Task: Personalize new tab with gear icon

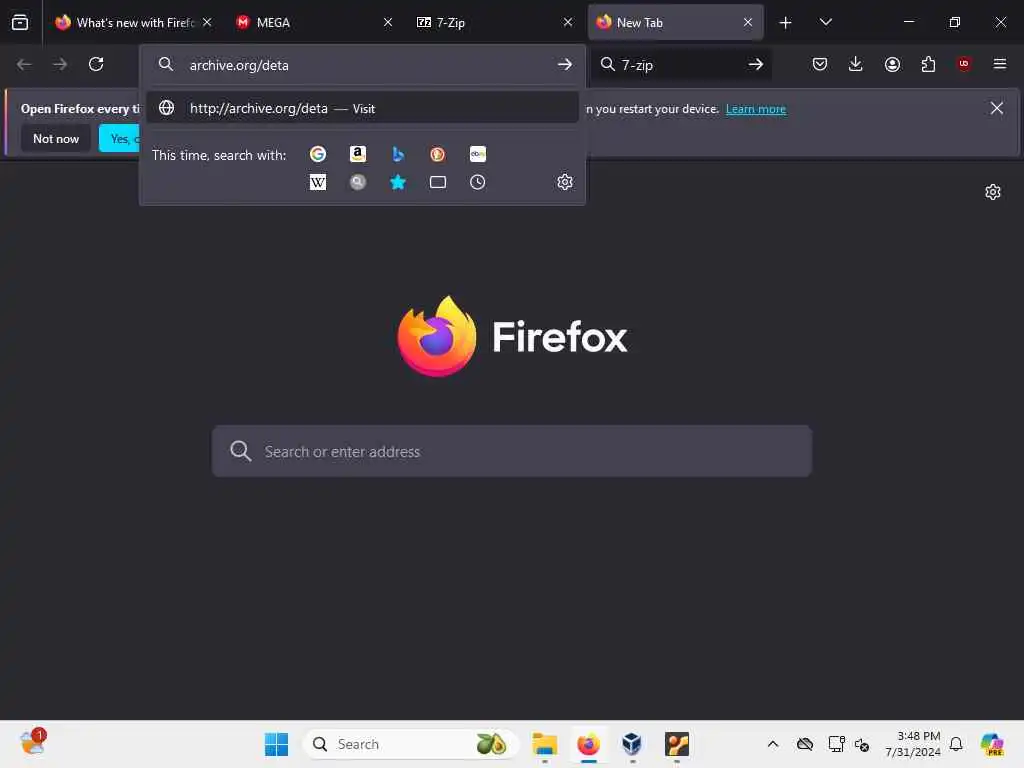Action: [993, 192]
